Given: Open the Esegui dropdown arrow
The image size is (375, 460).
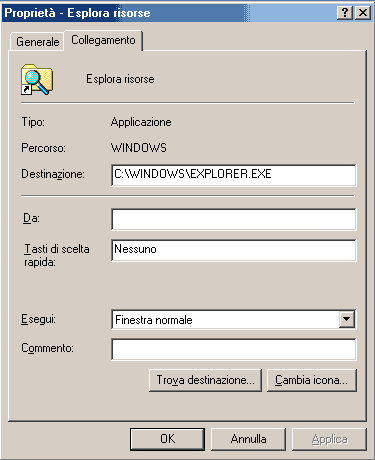Looking at the screenshot, I should [x=347, y=319].
